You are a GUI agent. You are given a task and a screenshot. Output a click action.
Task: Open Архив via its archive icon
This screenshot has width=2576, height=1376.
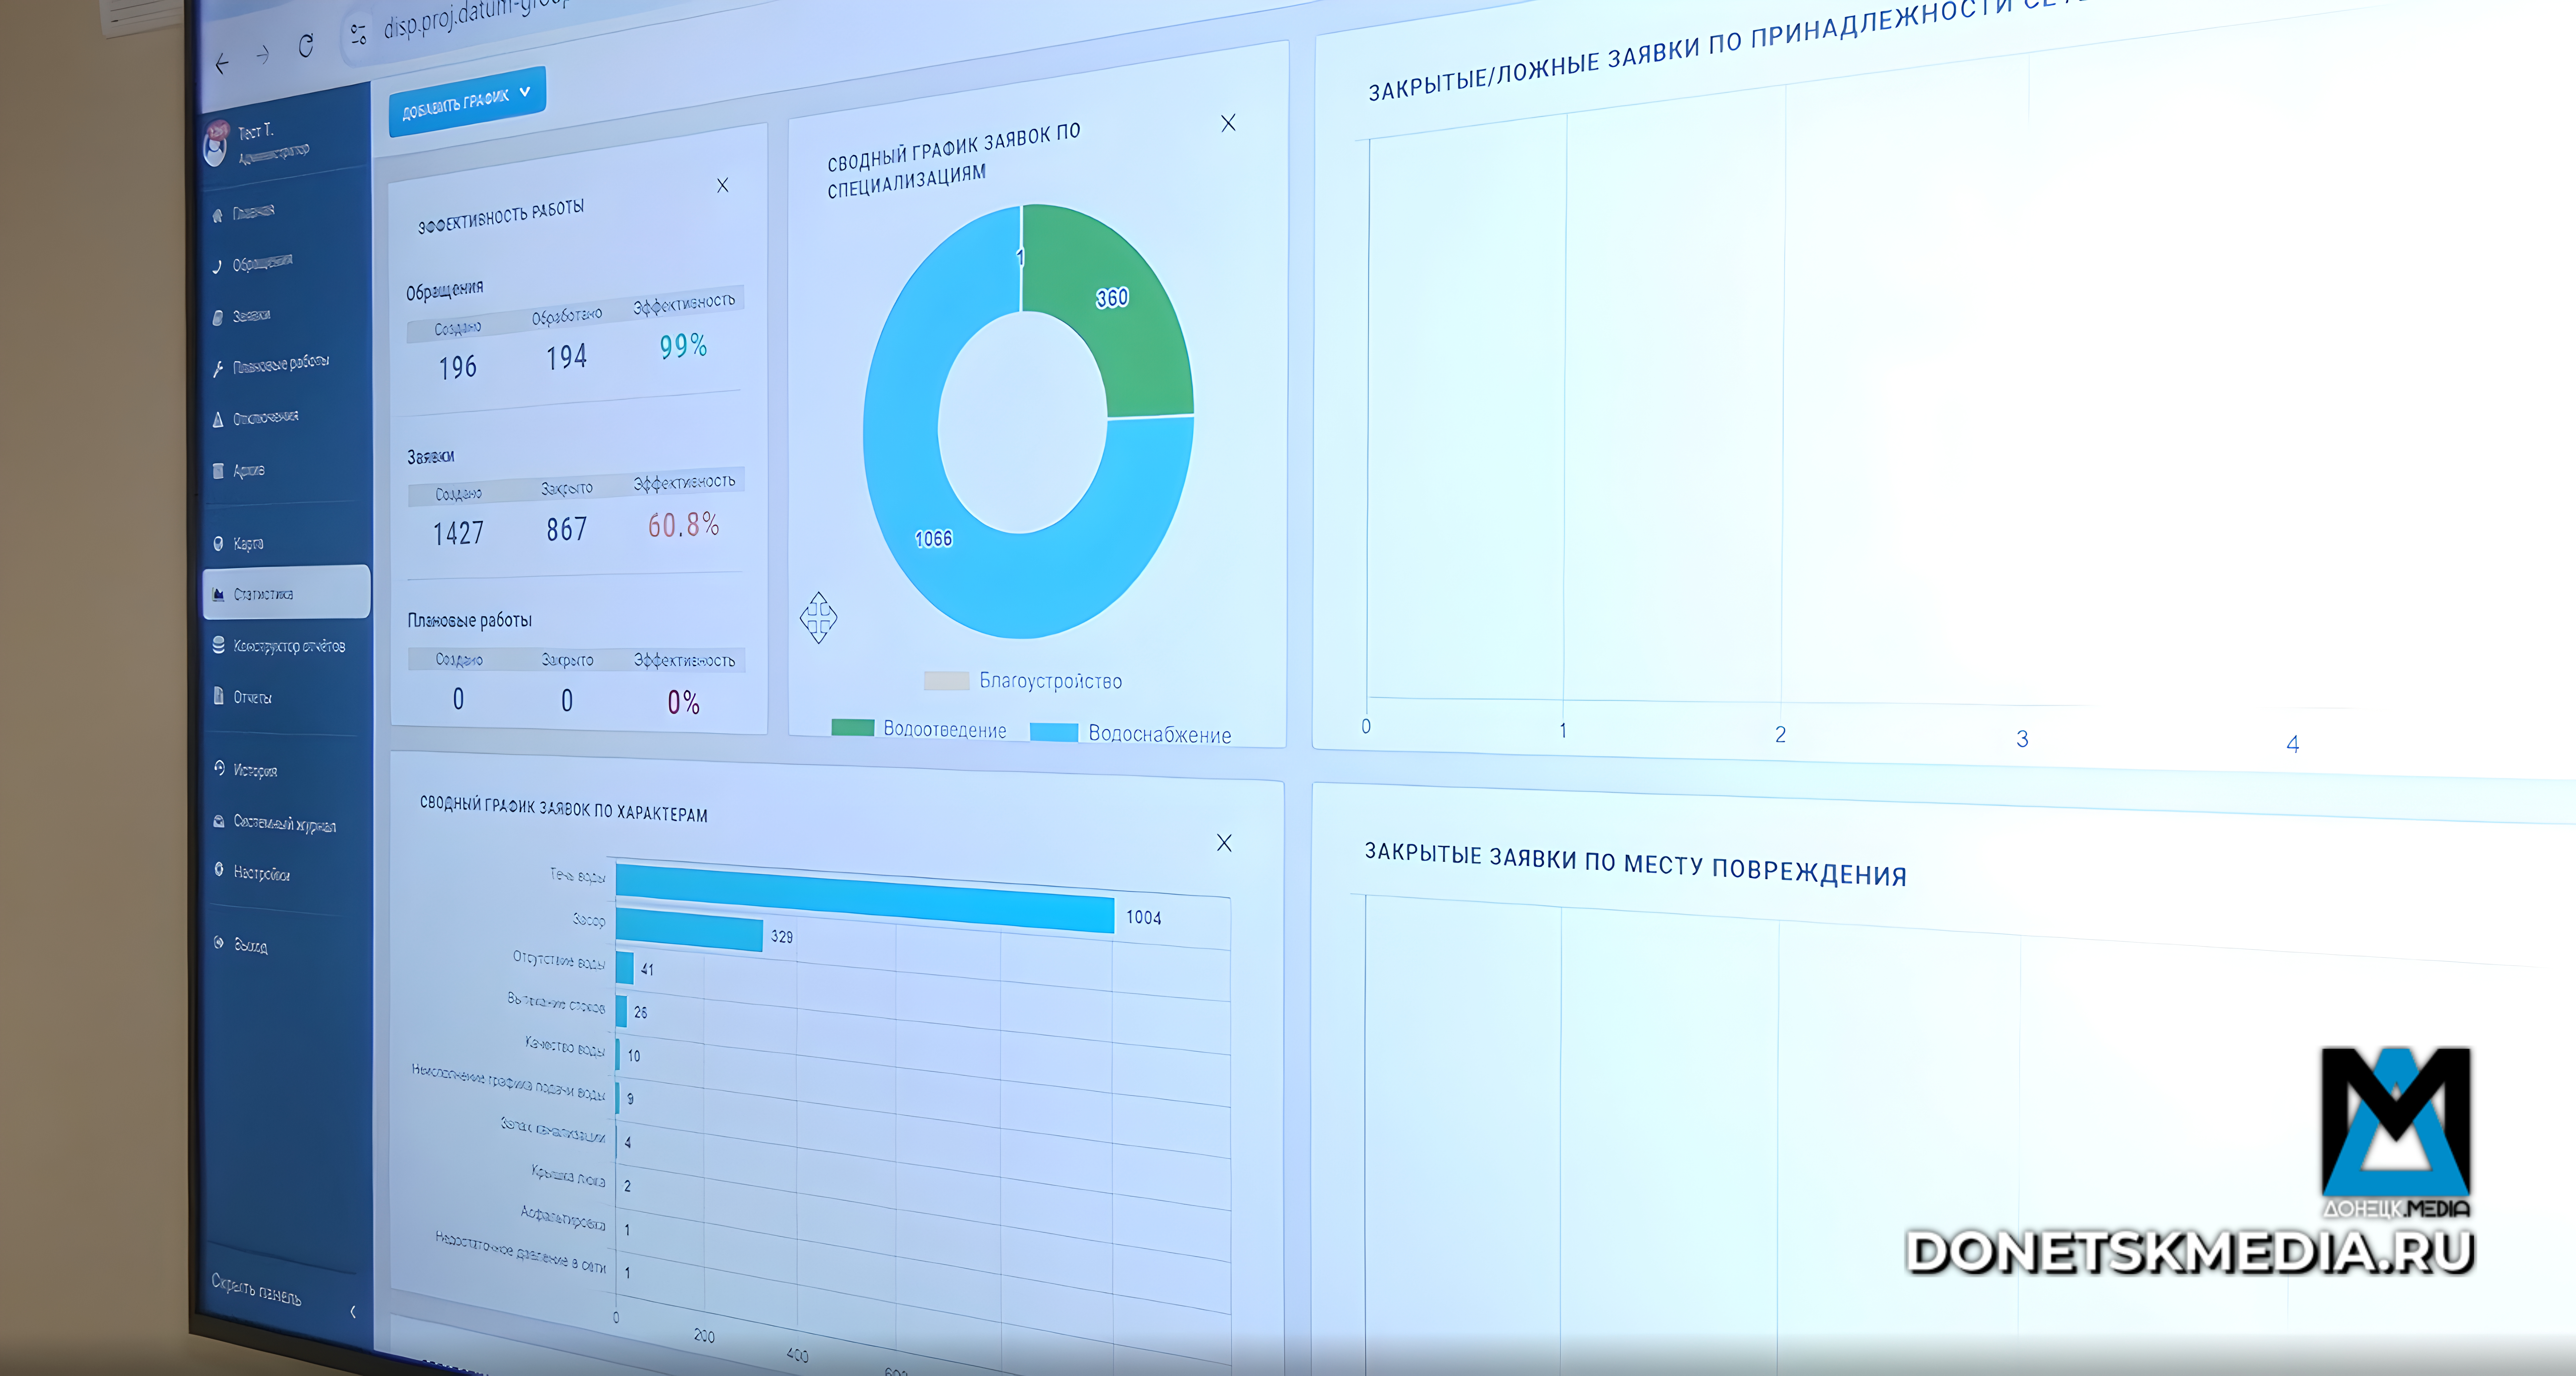[218, 471]
